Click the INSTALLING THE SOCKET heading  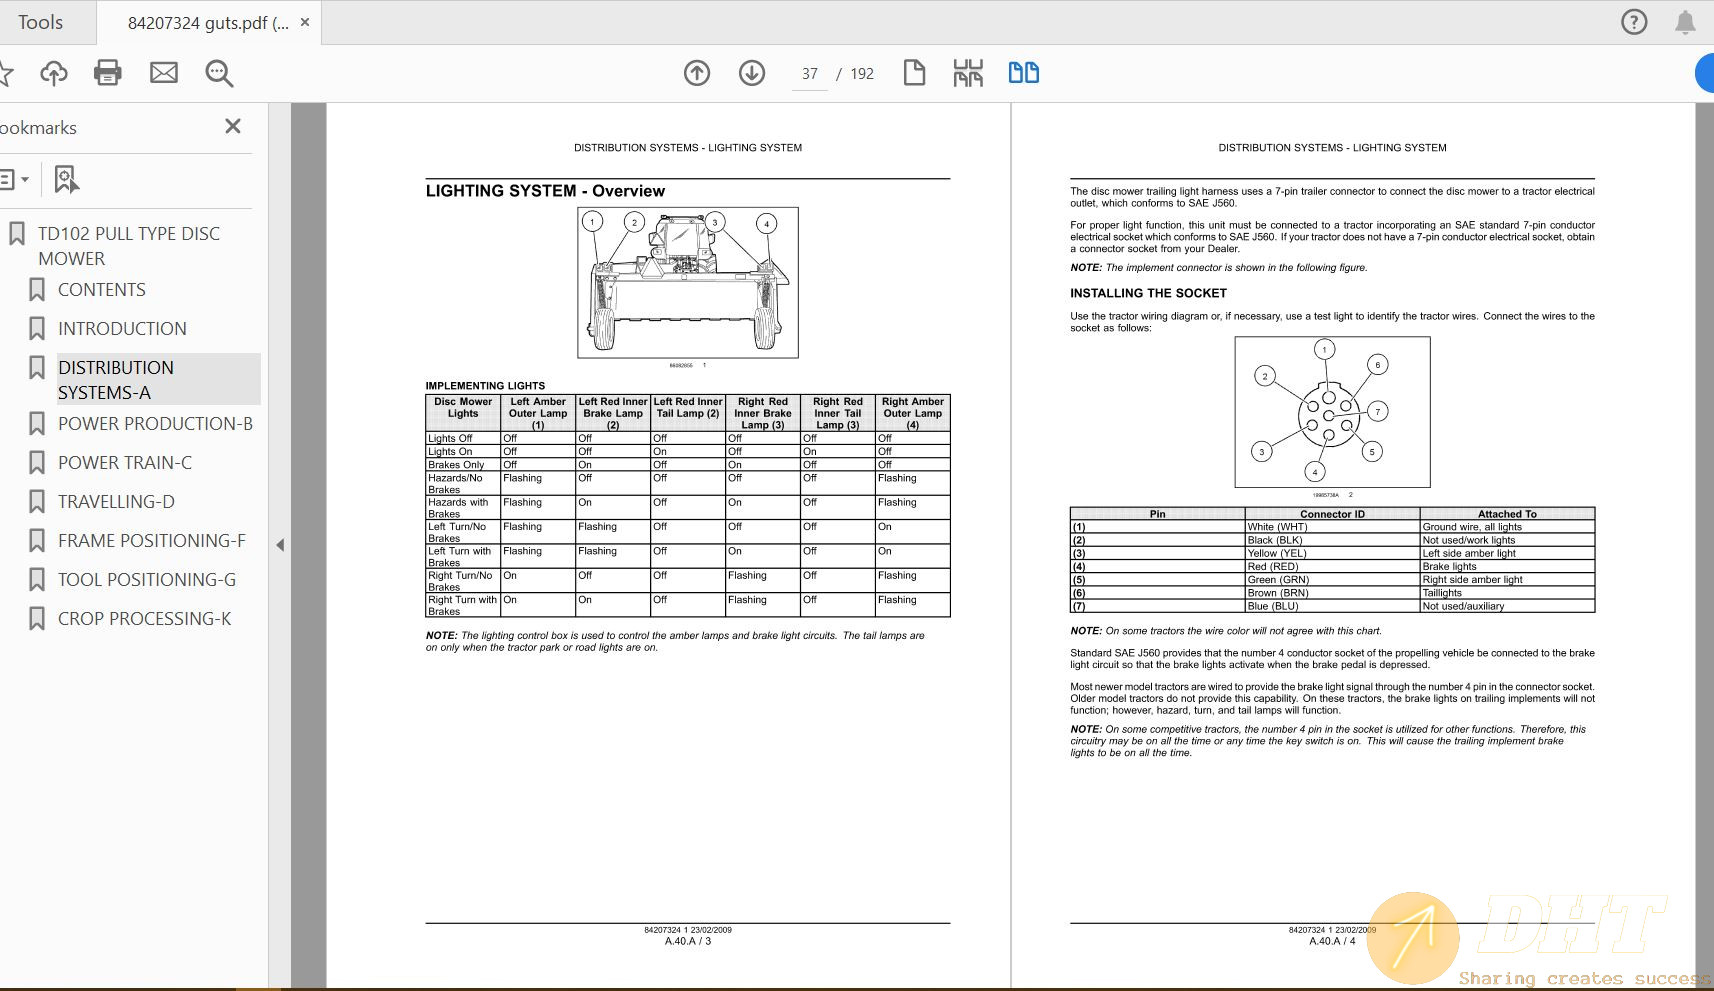pos(1148,293)
